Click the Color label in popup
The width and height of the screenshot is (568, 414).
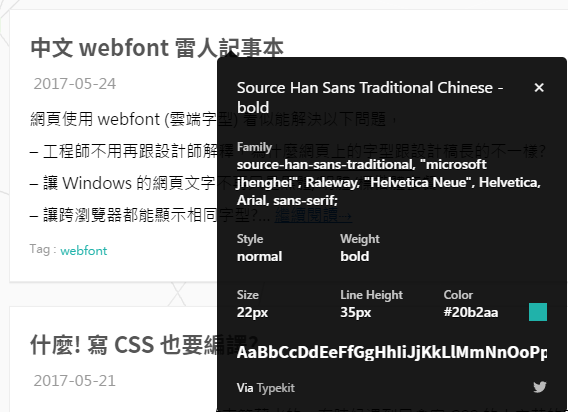click(x=458, y=295)
